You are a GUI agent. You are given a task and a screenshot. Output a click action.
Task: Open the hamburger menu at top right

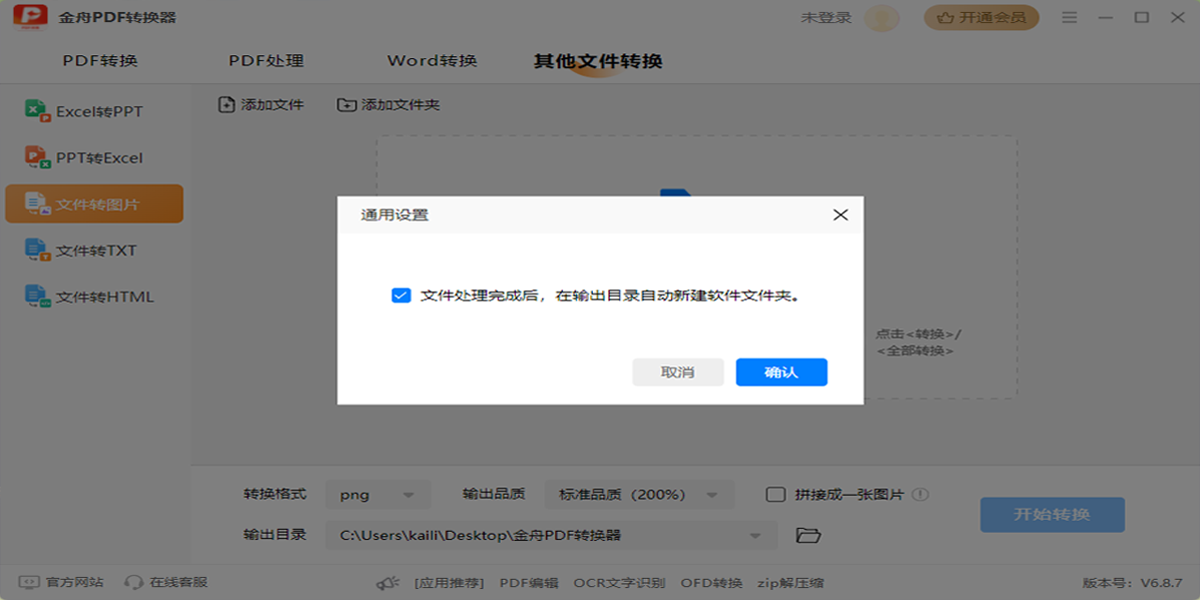click(1069, 17)
